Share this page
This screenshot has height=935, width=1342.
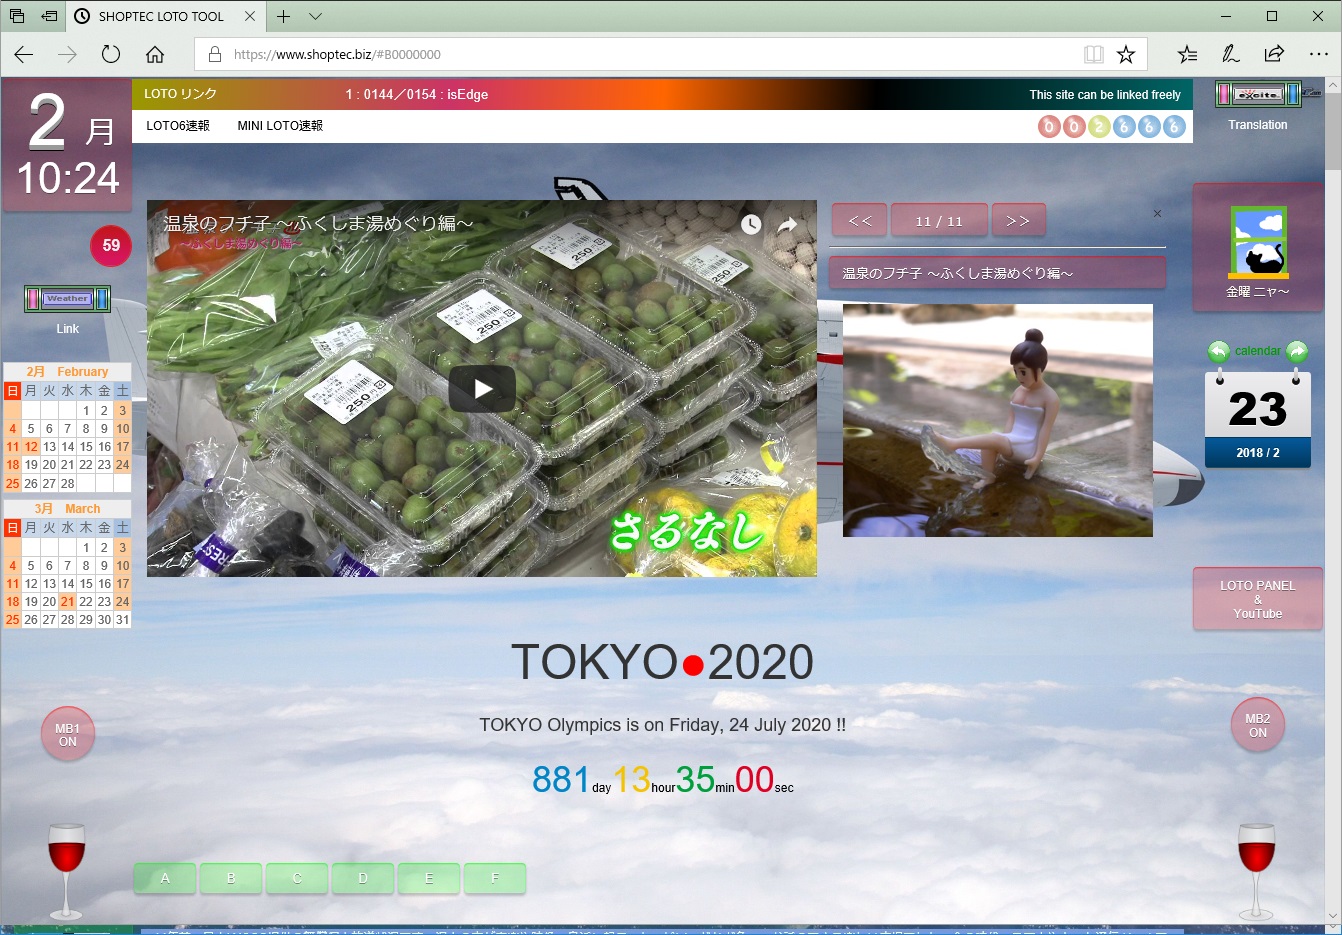1274,54
